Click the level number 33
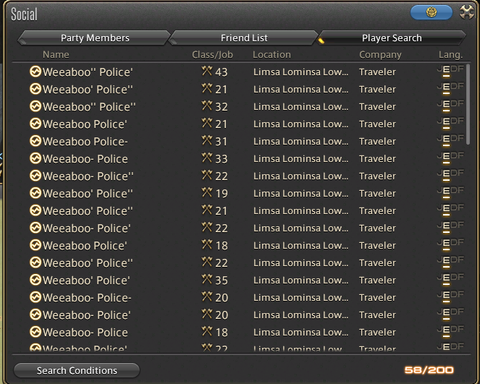480x384 pixels. pos(221,159)
